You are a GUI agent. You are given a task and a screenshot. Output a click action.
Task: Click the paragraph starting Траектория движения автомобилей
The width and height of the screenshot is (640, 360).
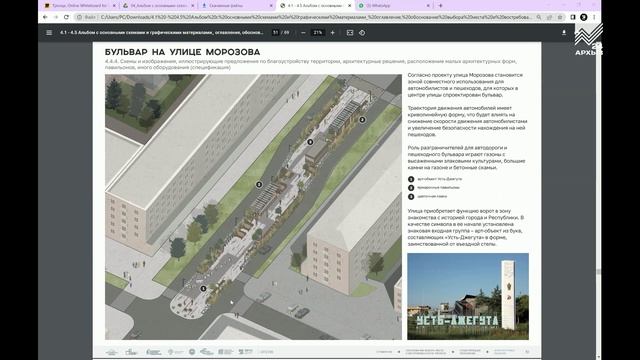point(467,121)
